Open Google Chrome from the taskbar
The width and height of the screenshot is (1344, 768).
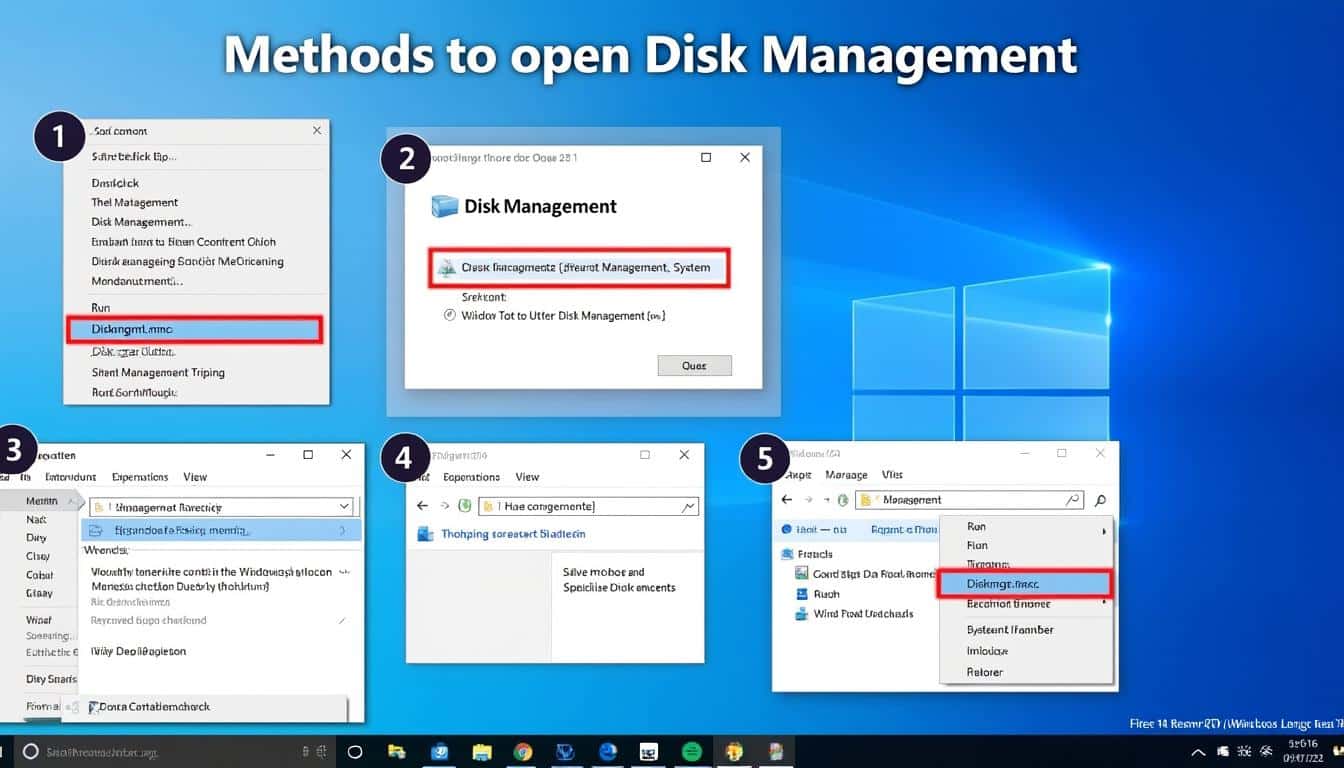[x=521, y=750]
